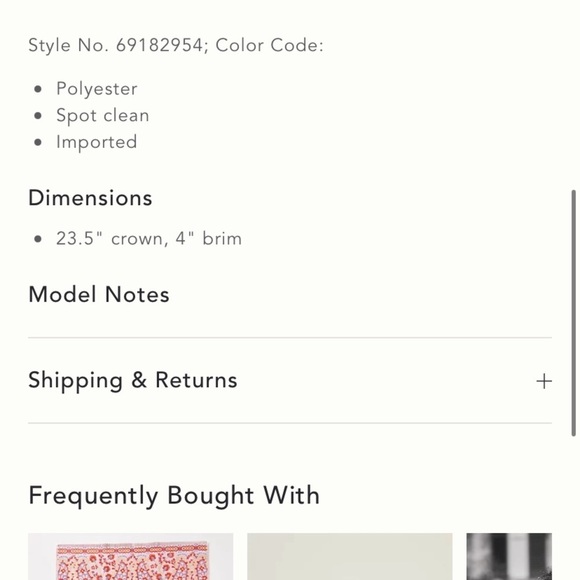This screenshot has width=580, height=580.
Task: Click the bullet dot beside 23.5" crown
Action: point(38,239)
